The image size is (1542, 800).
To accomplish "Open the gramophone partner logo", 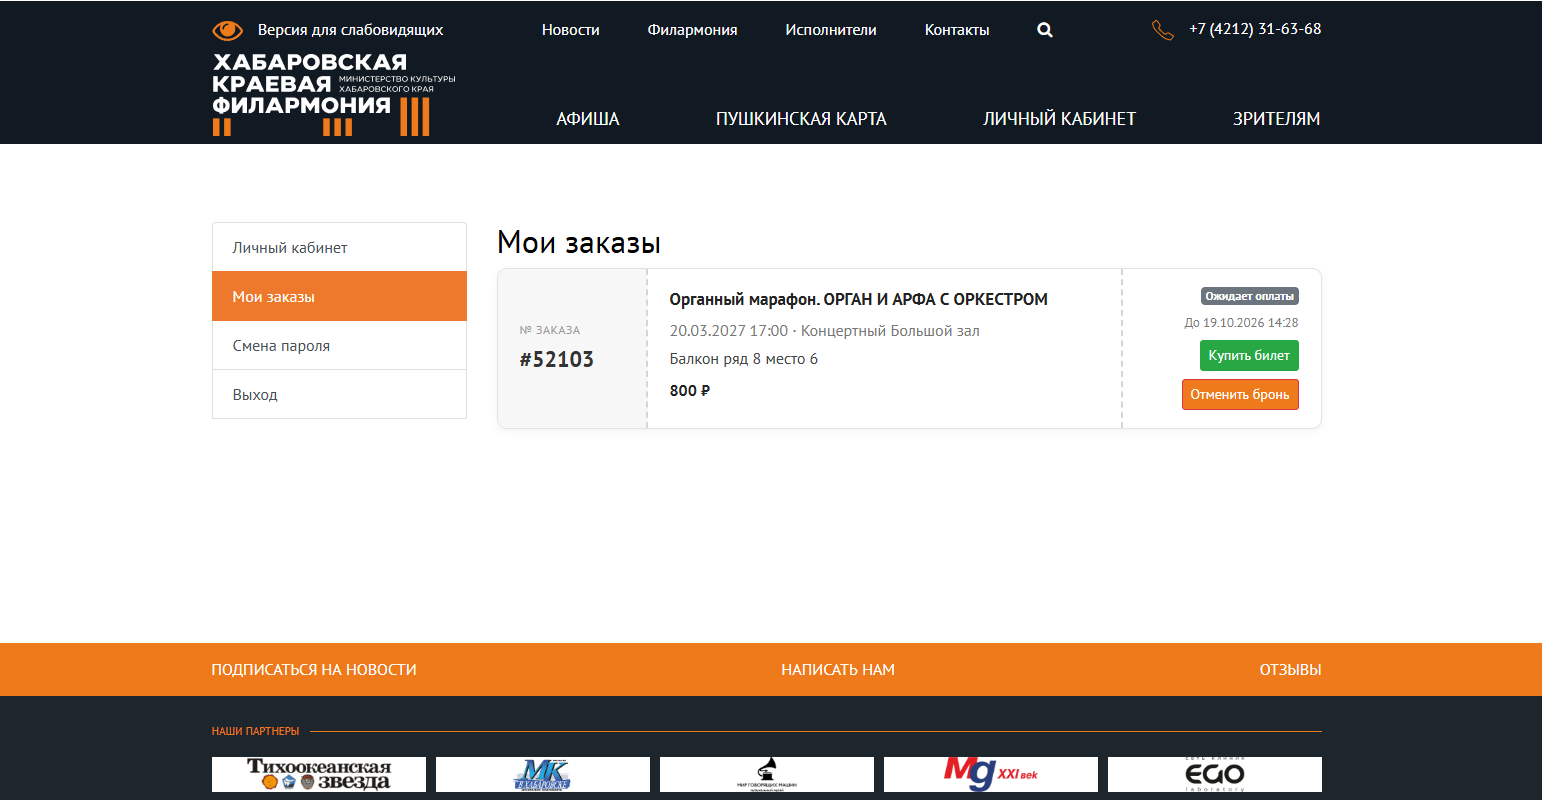I will tap(767, 774).
